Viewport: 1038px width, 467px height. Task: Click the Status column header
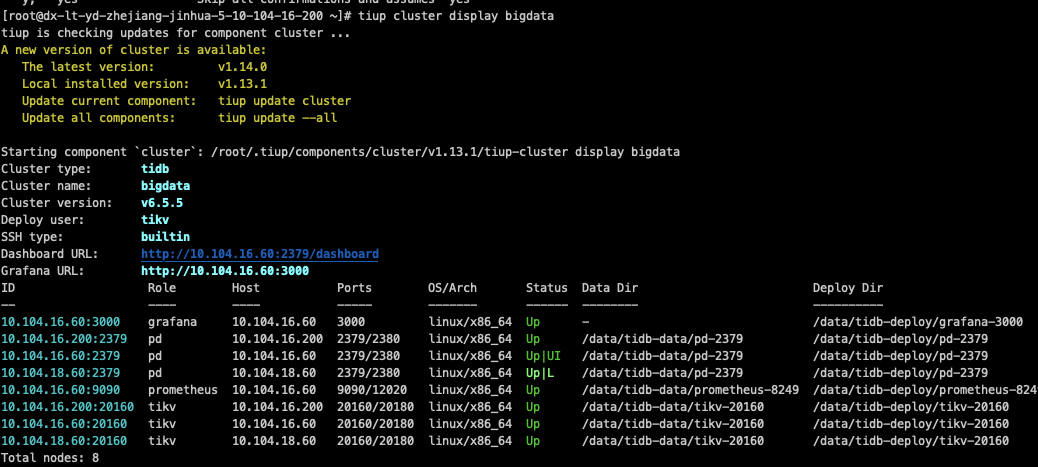click(546, 288)
